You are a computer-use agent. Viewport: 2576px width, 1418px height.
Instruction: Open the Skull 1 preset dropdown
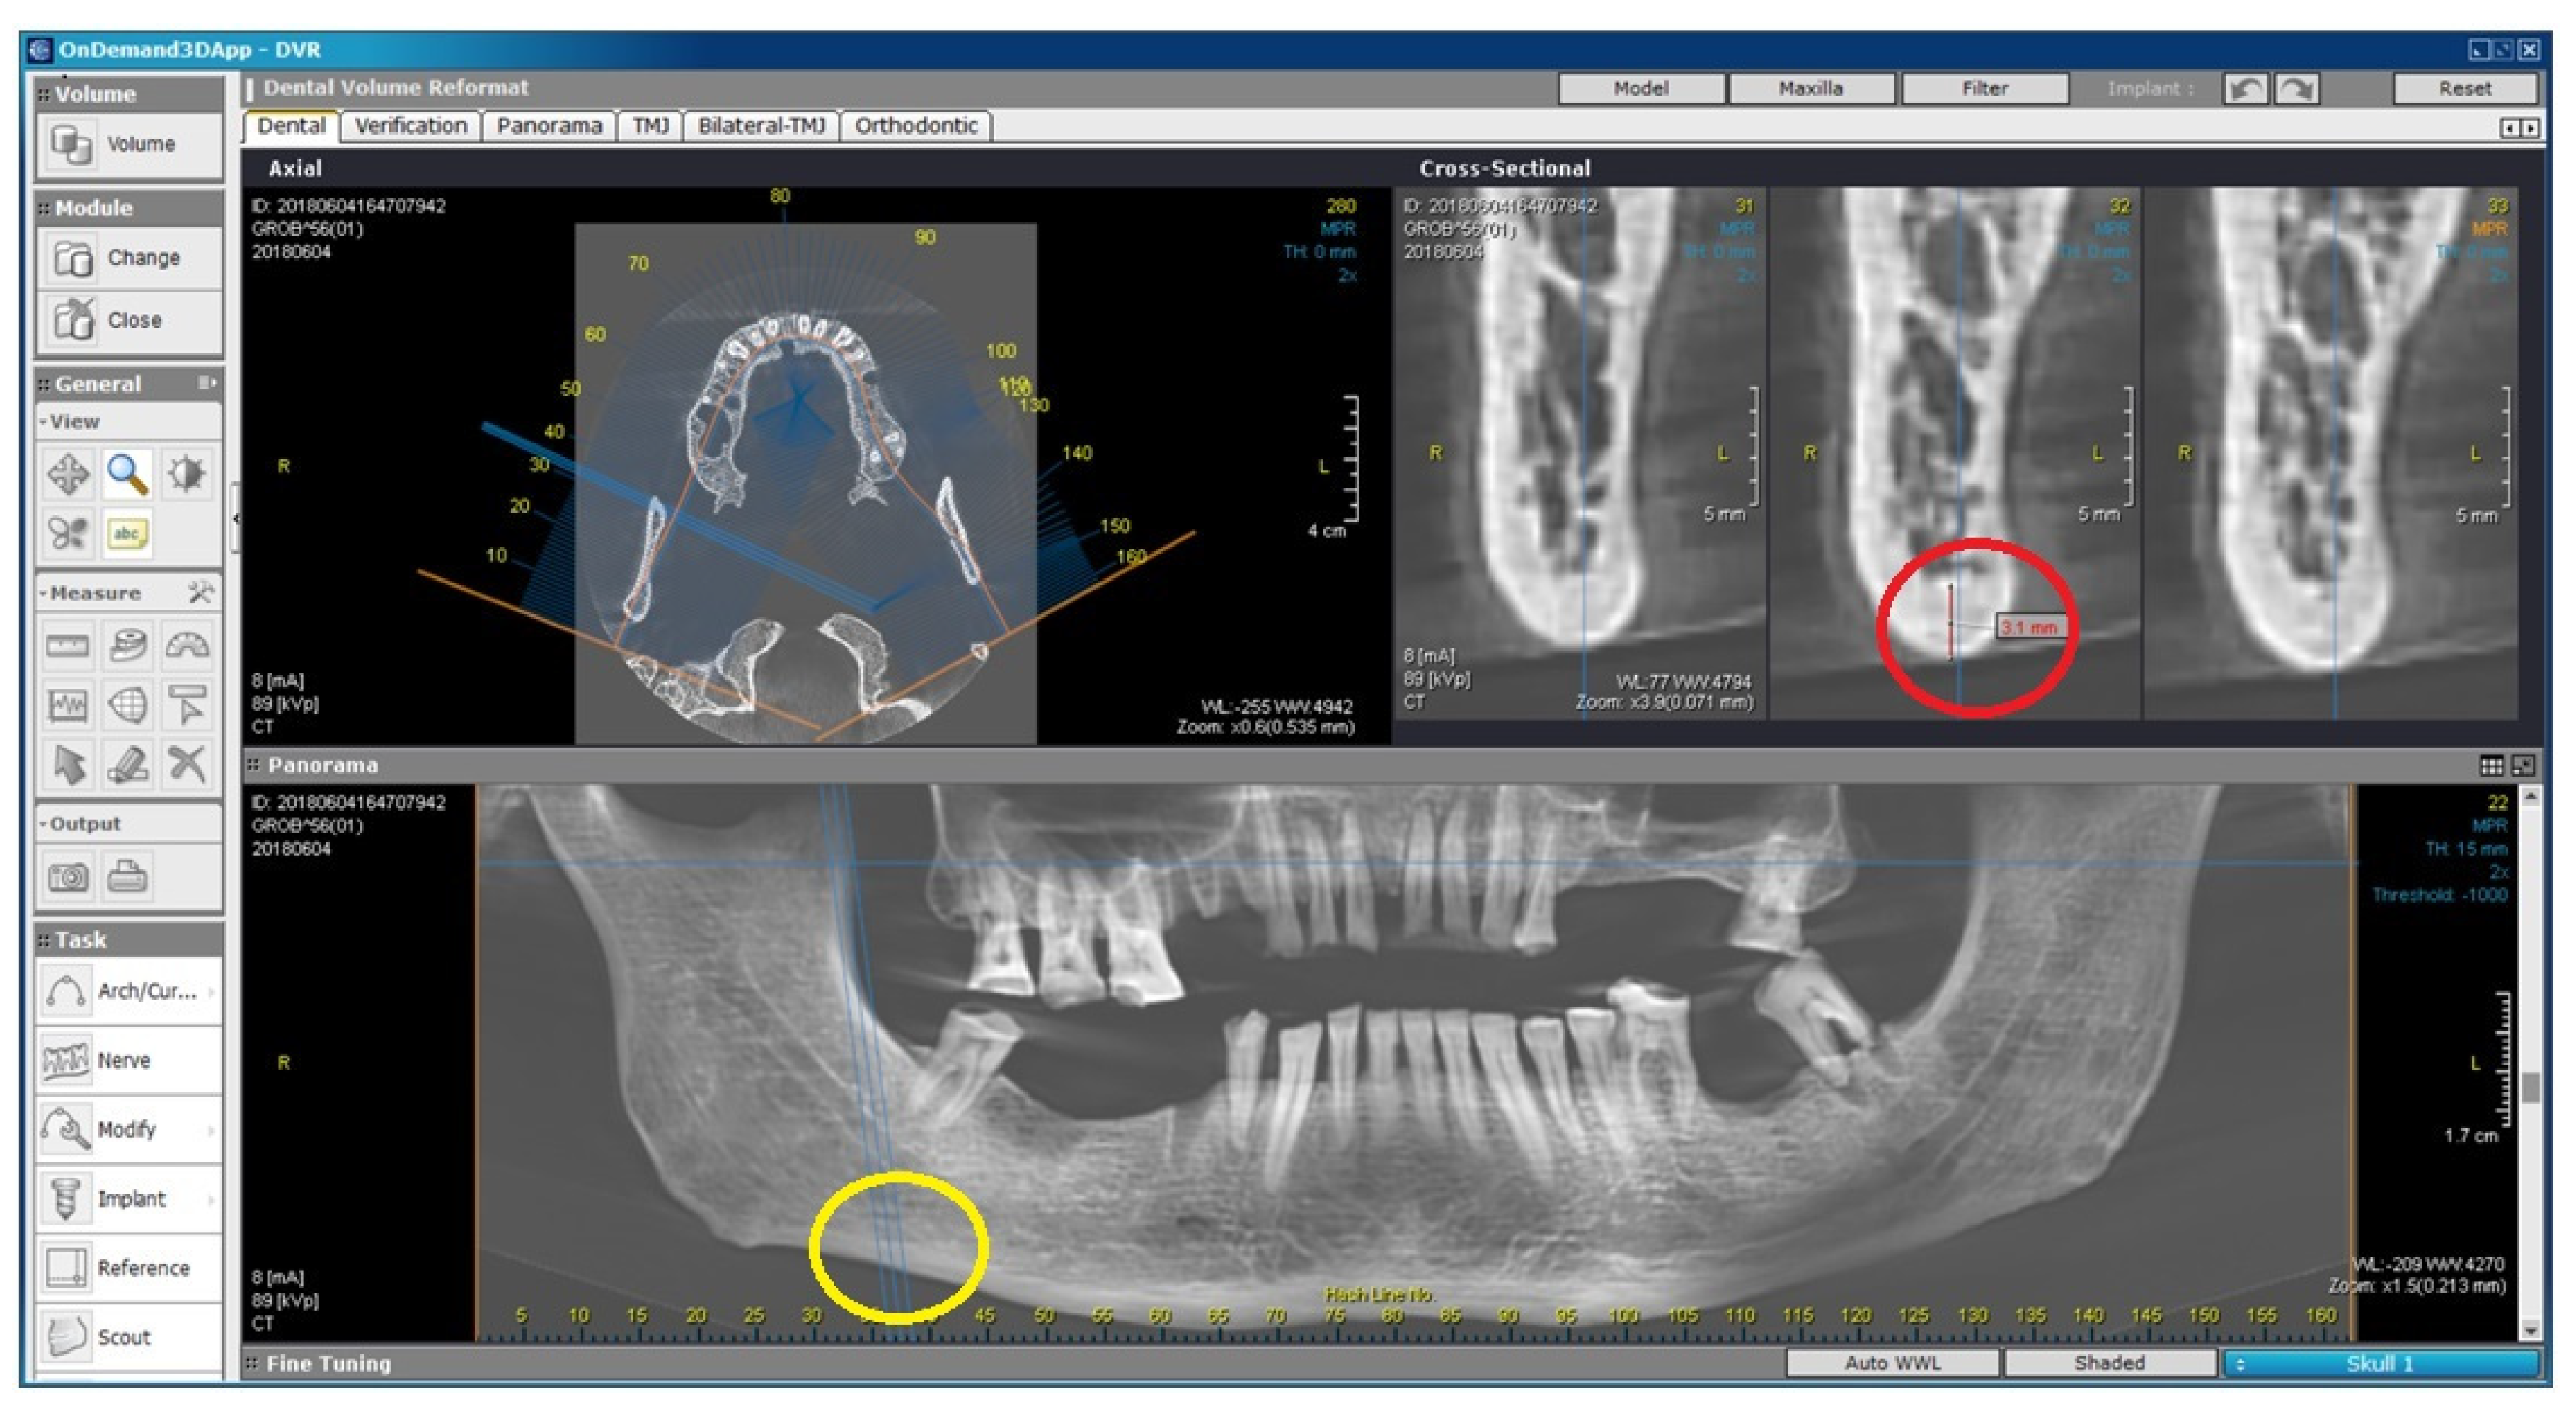click(2380, 1363)
